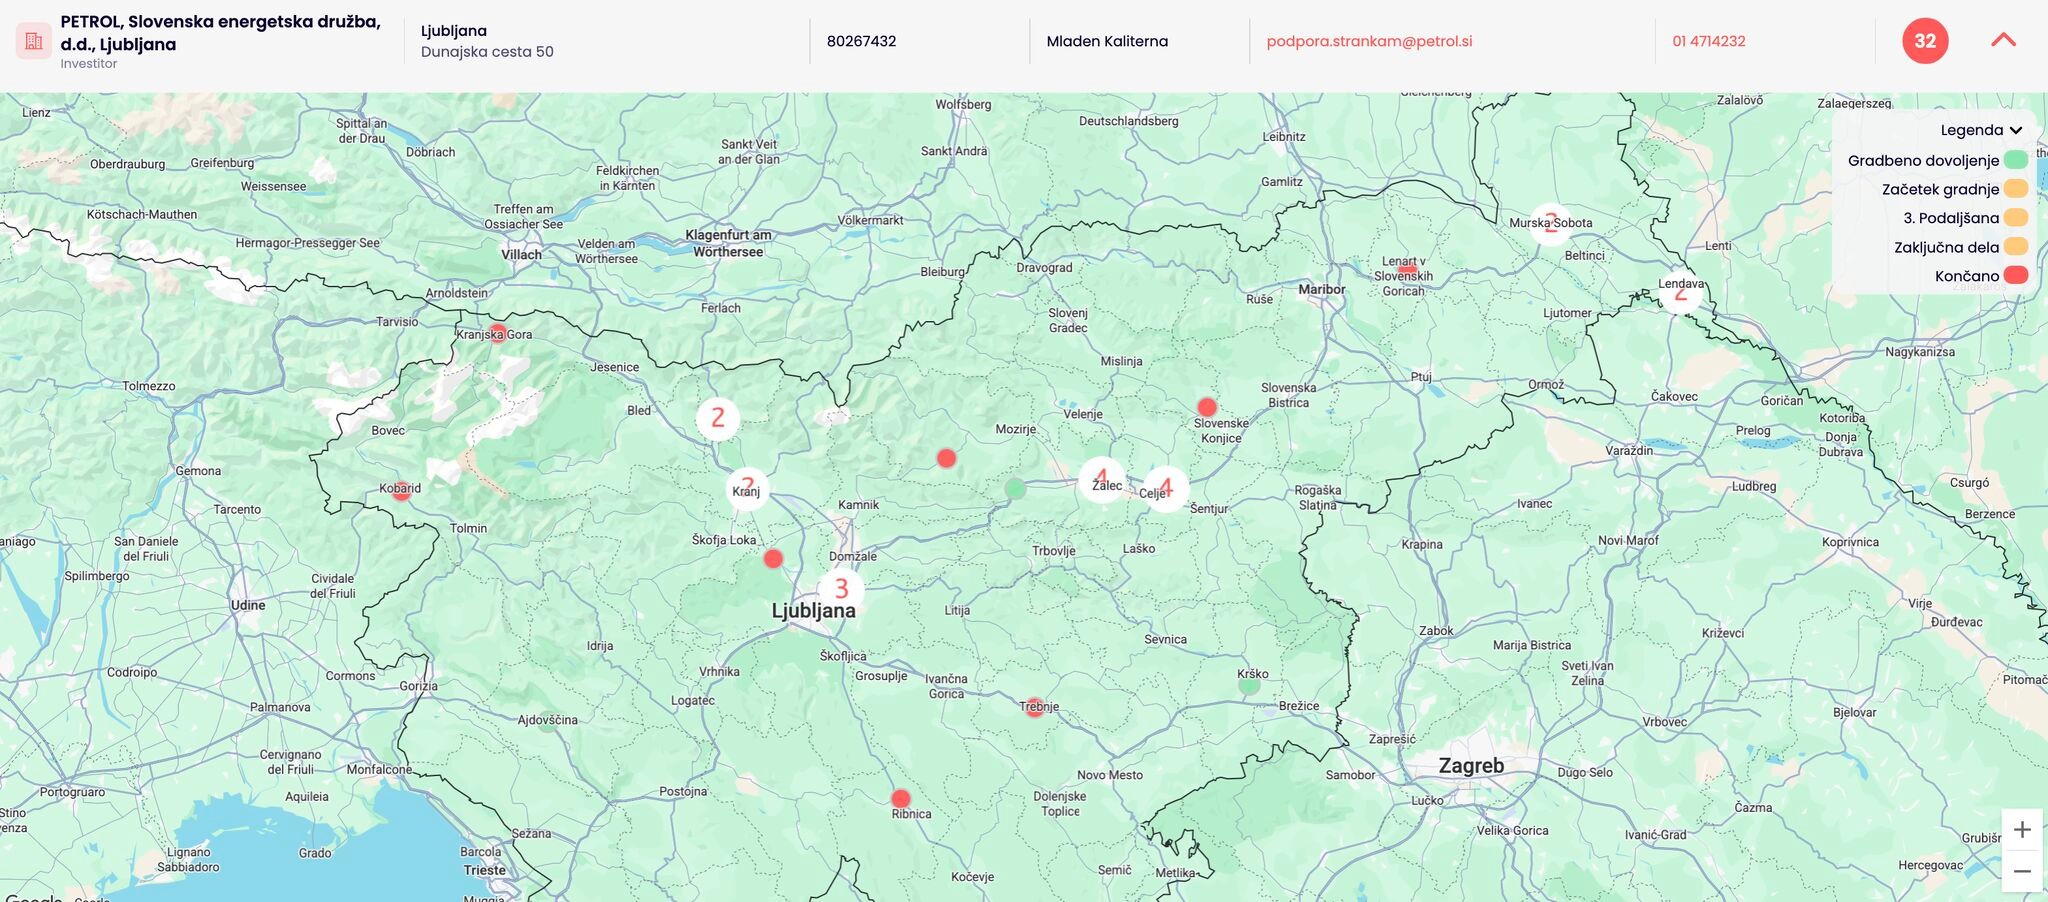Click the orange Zaključna dela swatch

coord(2016,247)
